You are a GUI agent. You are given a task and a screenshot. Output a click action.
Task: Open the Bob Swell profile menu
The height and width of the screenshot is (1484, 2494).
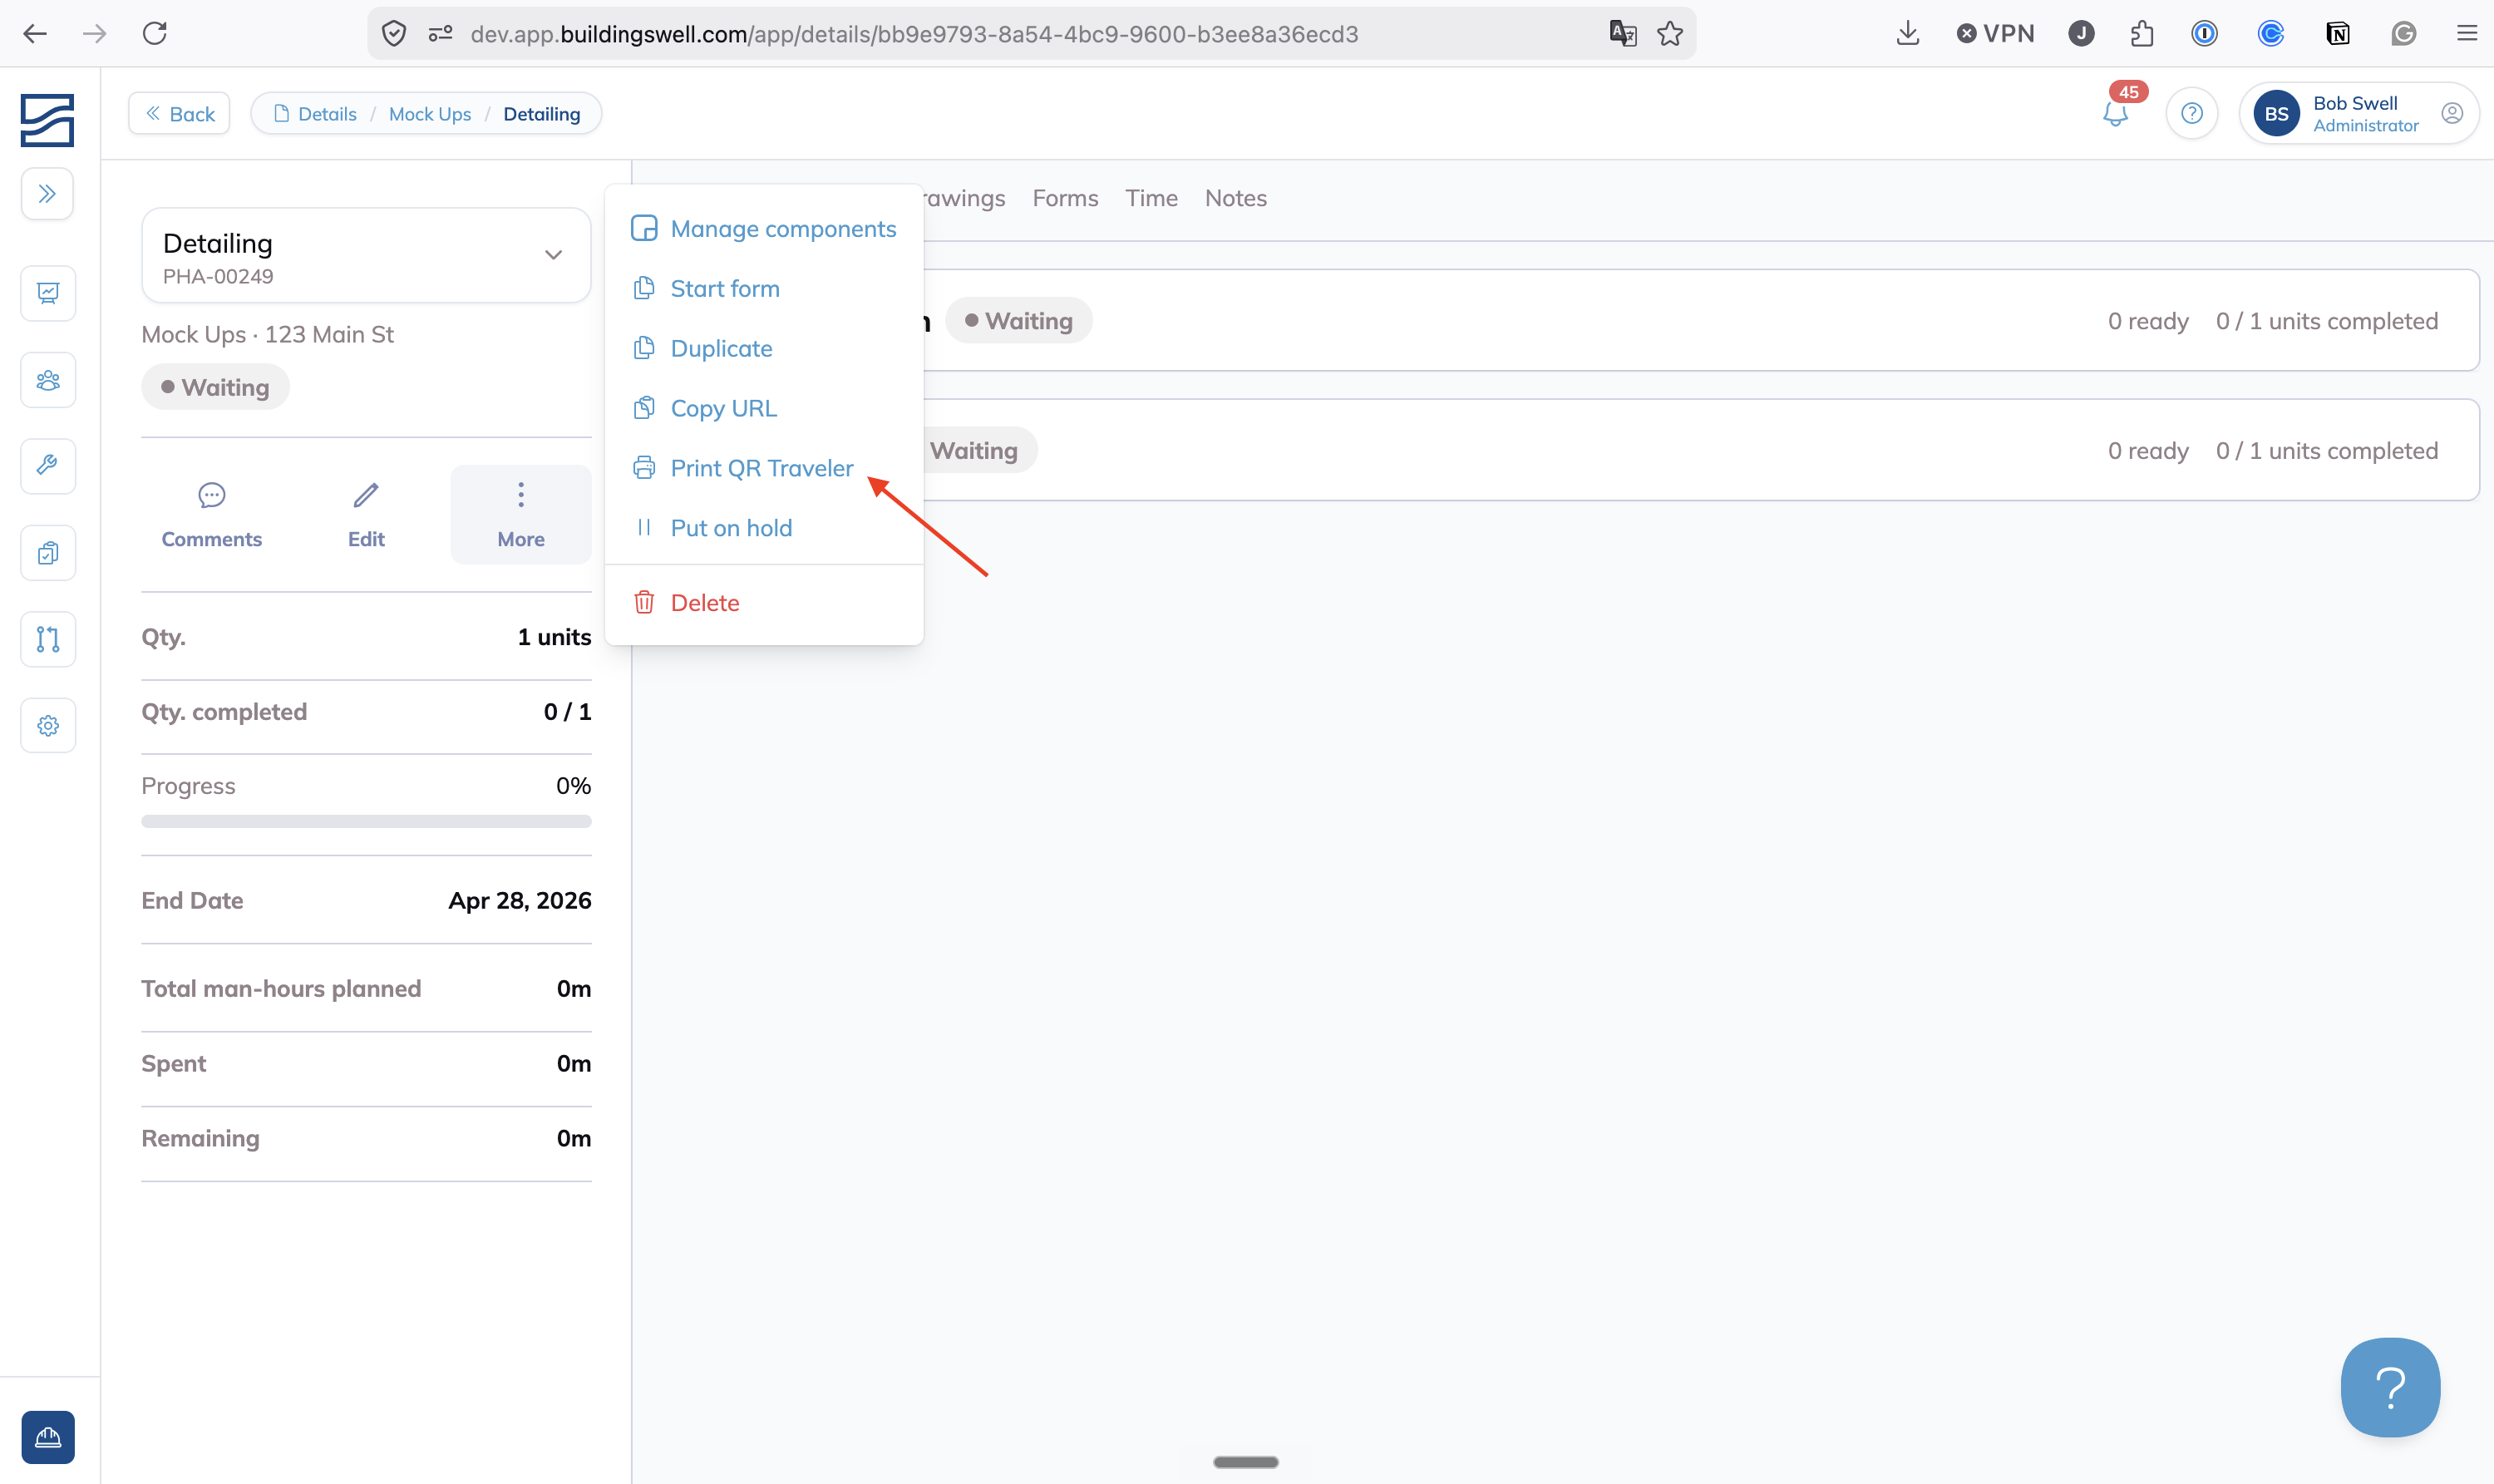click(2358, 113)
